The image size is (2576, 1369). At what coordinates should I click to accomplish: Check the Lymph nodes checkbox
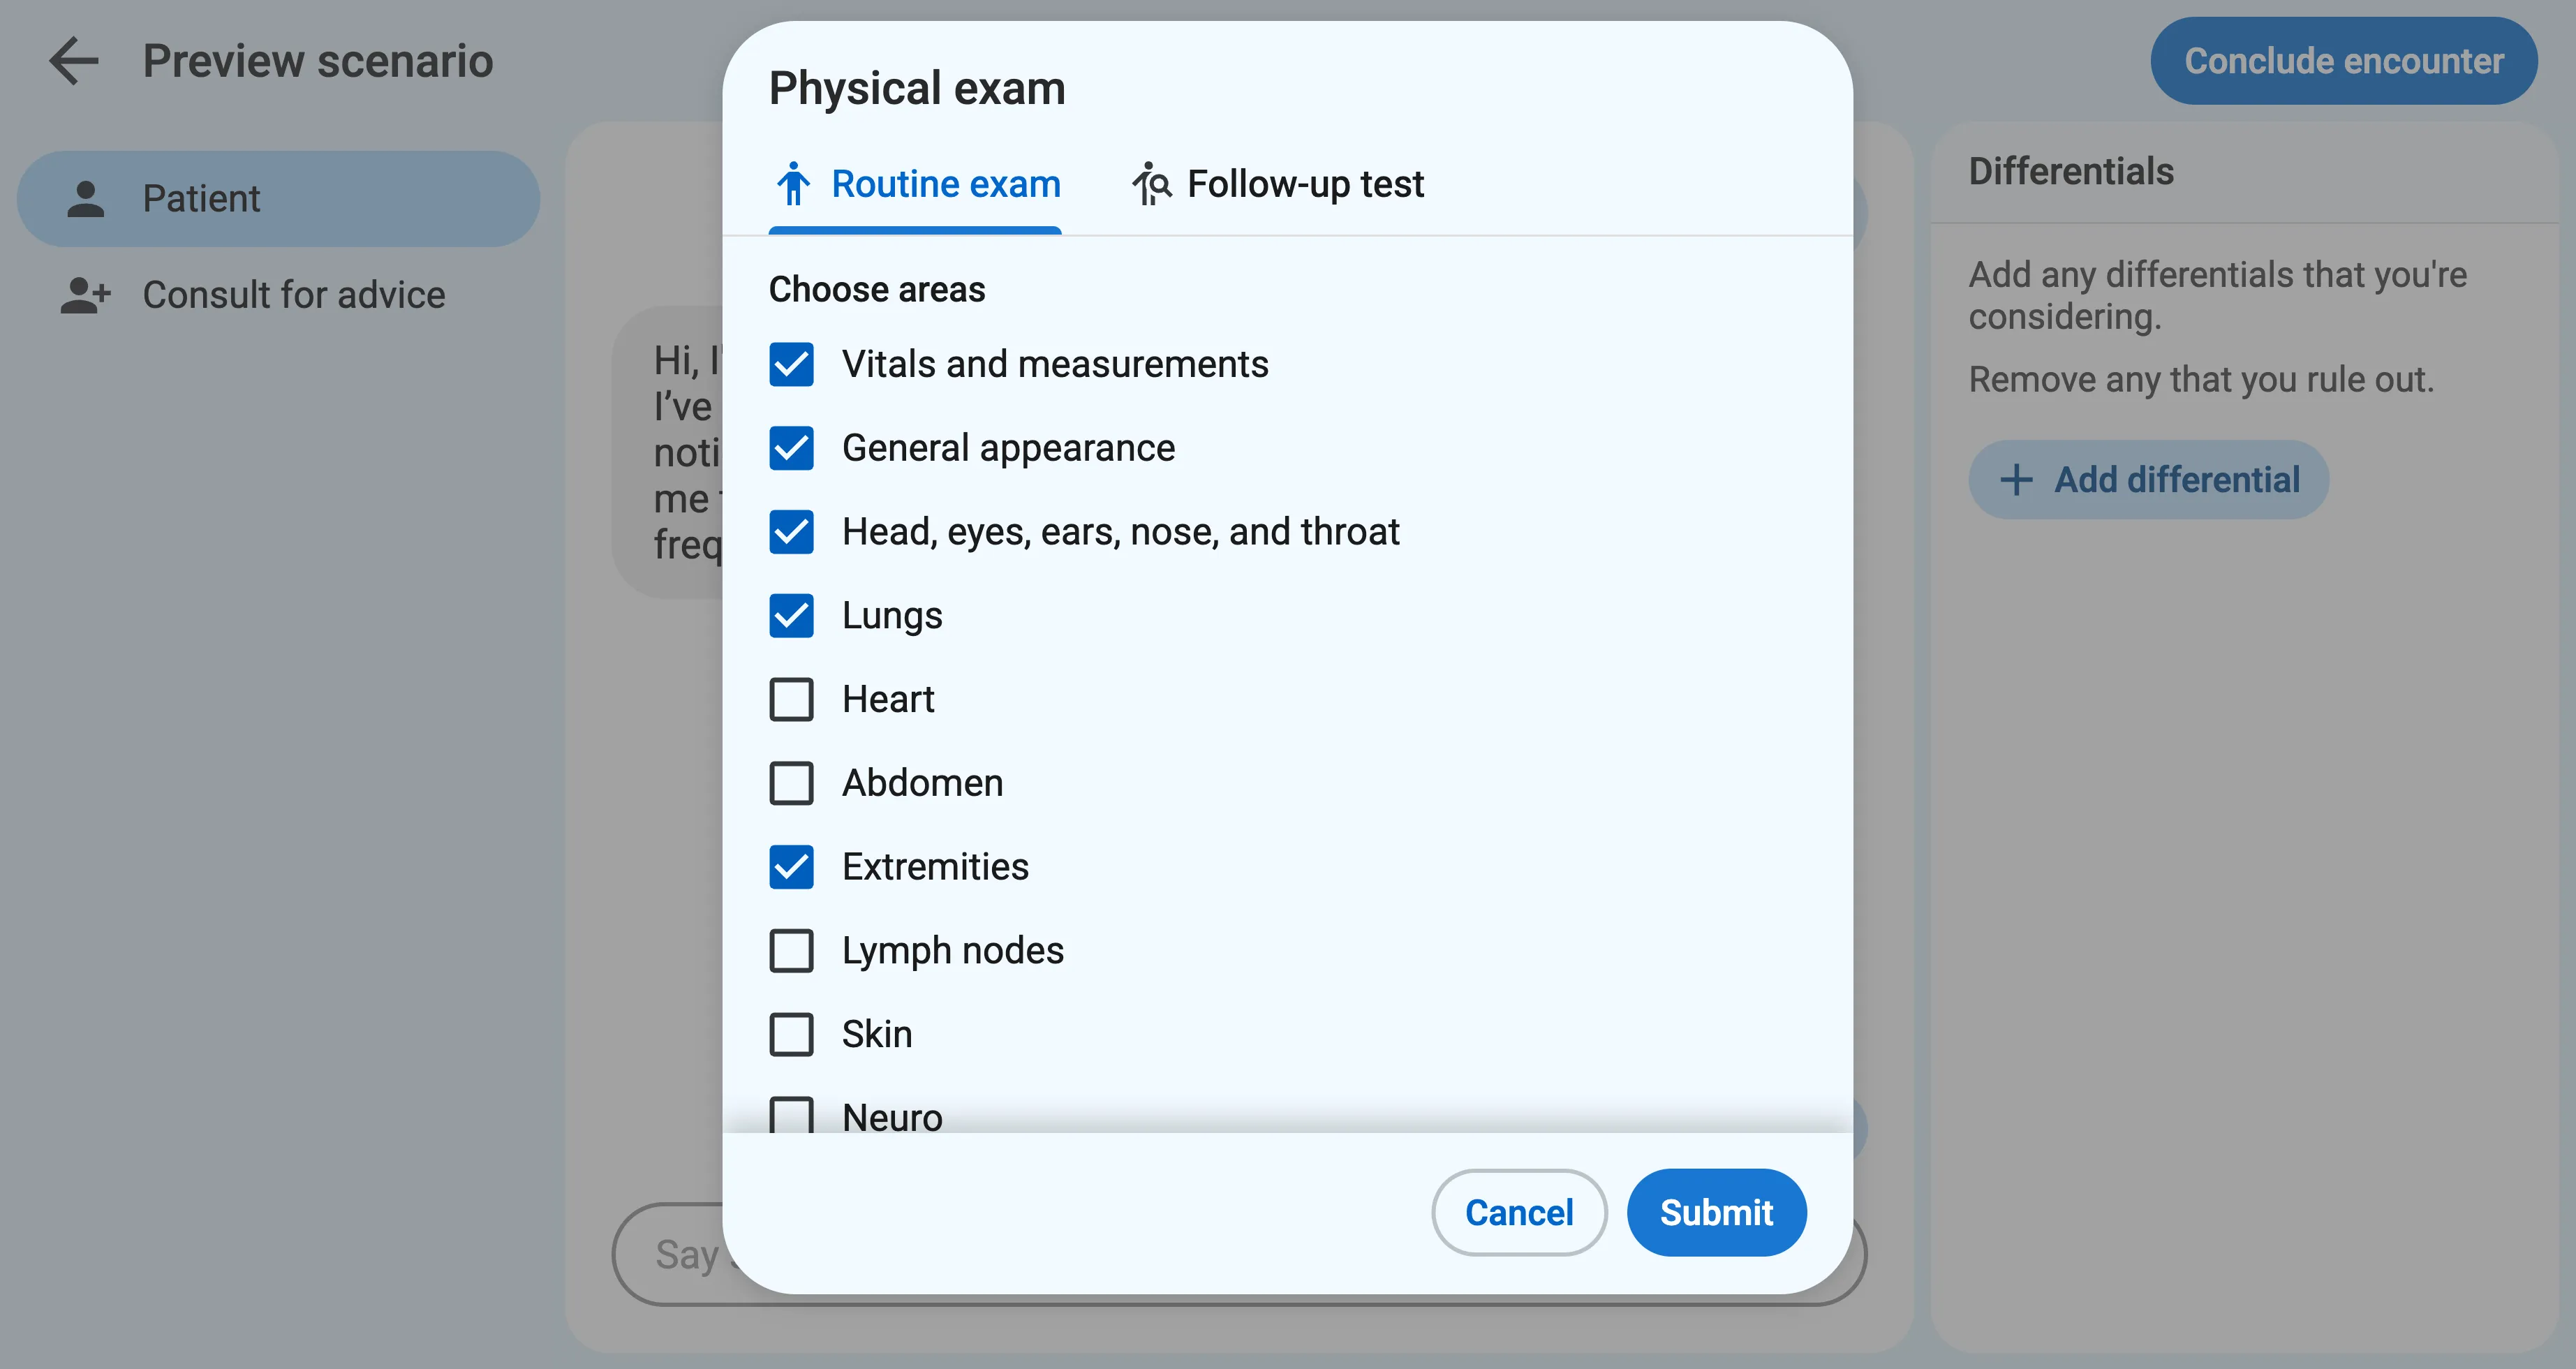791,950
